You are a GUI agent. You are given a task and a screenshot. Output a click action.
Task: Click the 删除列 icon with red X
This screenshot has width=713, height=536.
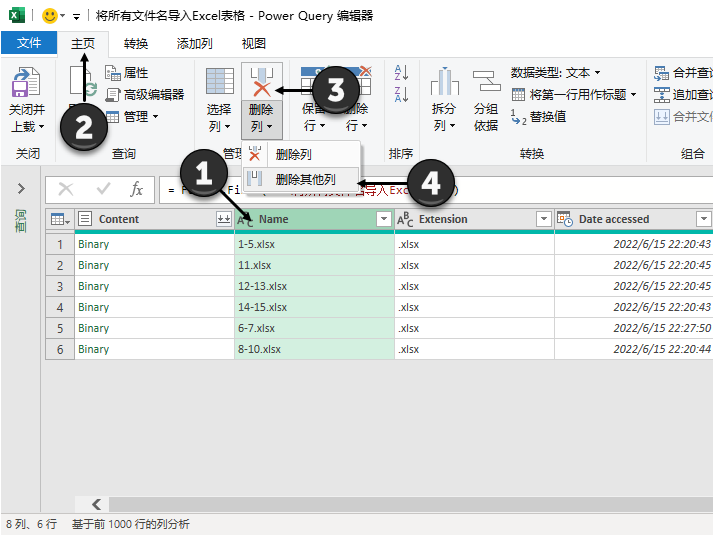(x=261, y=82)
